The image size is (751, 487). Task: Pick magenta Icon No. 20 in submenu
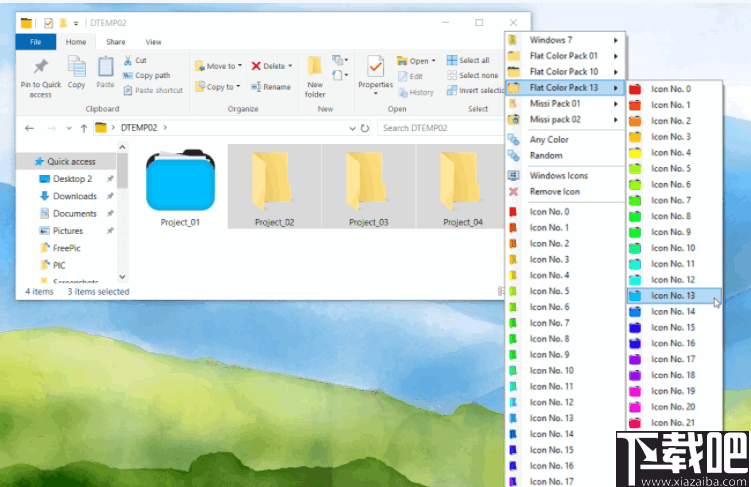[x=674, y=407]
